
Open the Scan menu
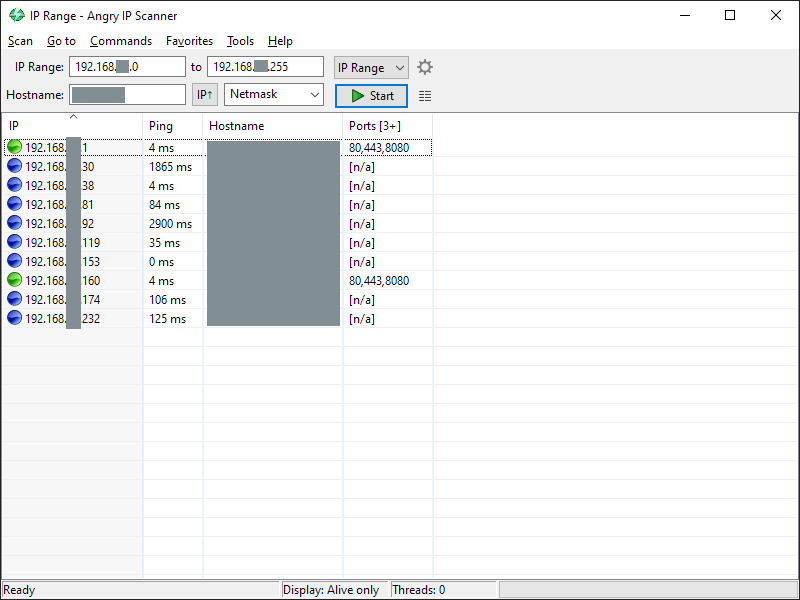click(20, 41)
